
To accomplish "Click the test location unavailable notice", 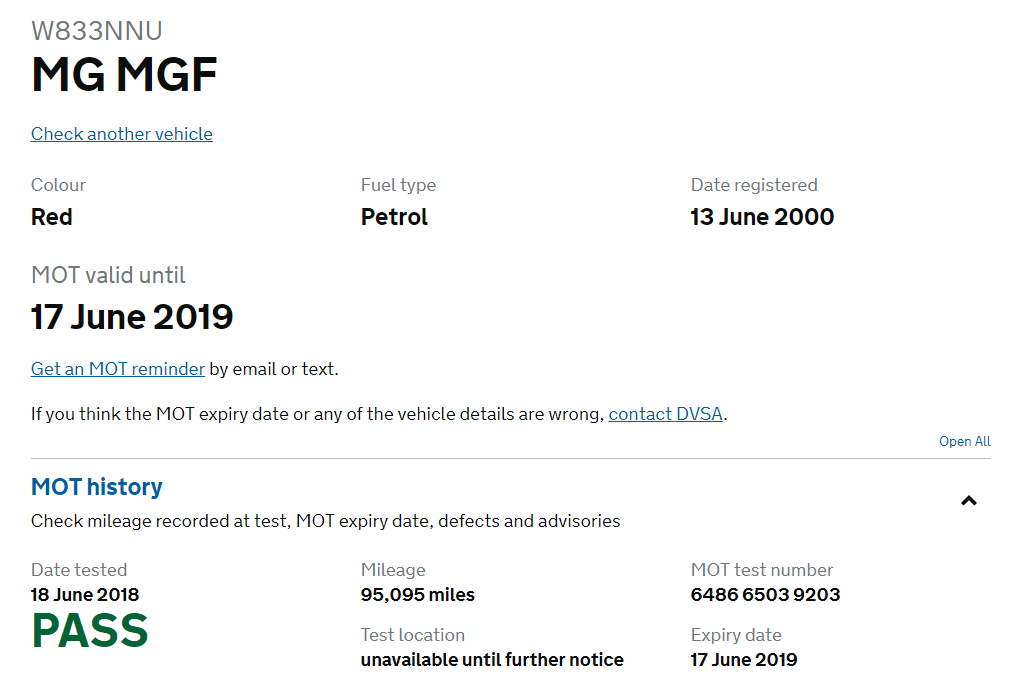I will point(492,660).
